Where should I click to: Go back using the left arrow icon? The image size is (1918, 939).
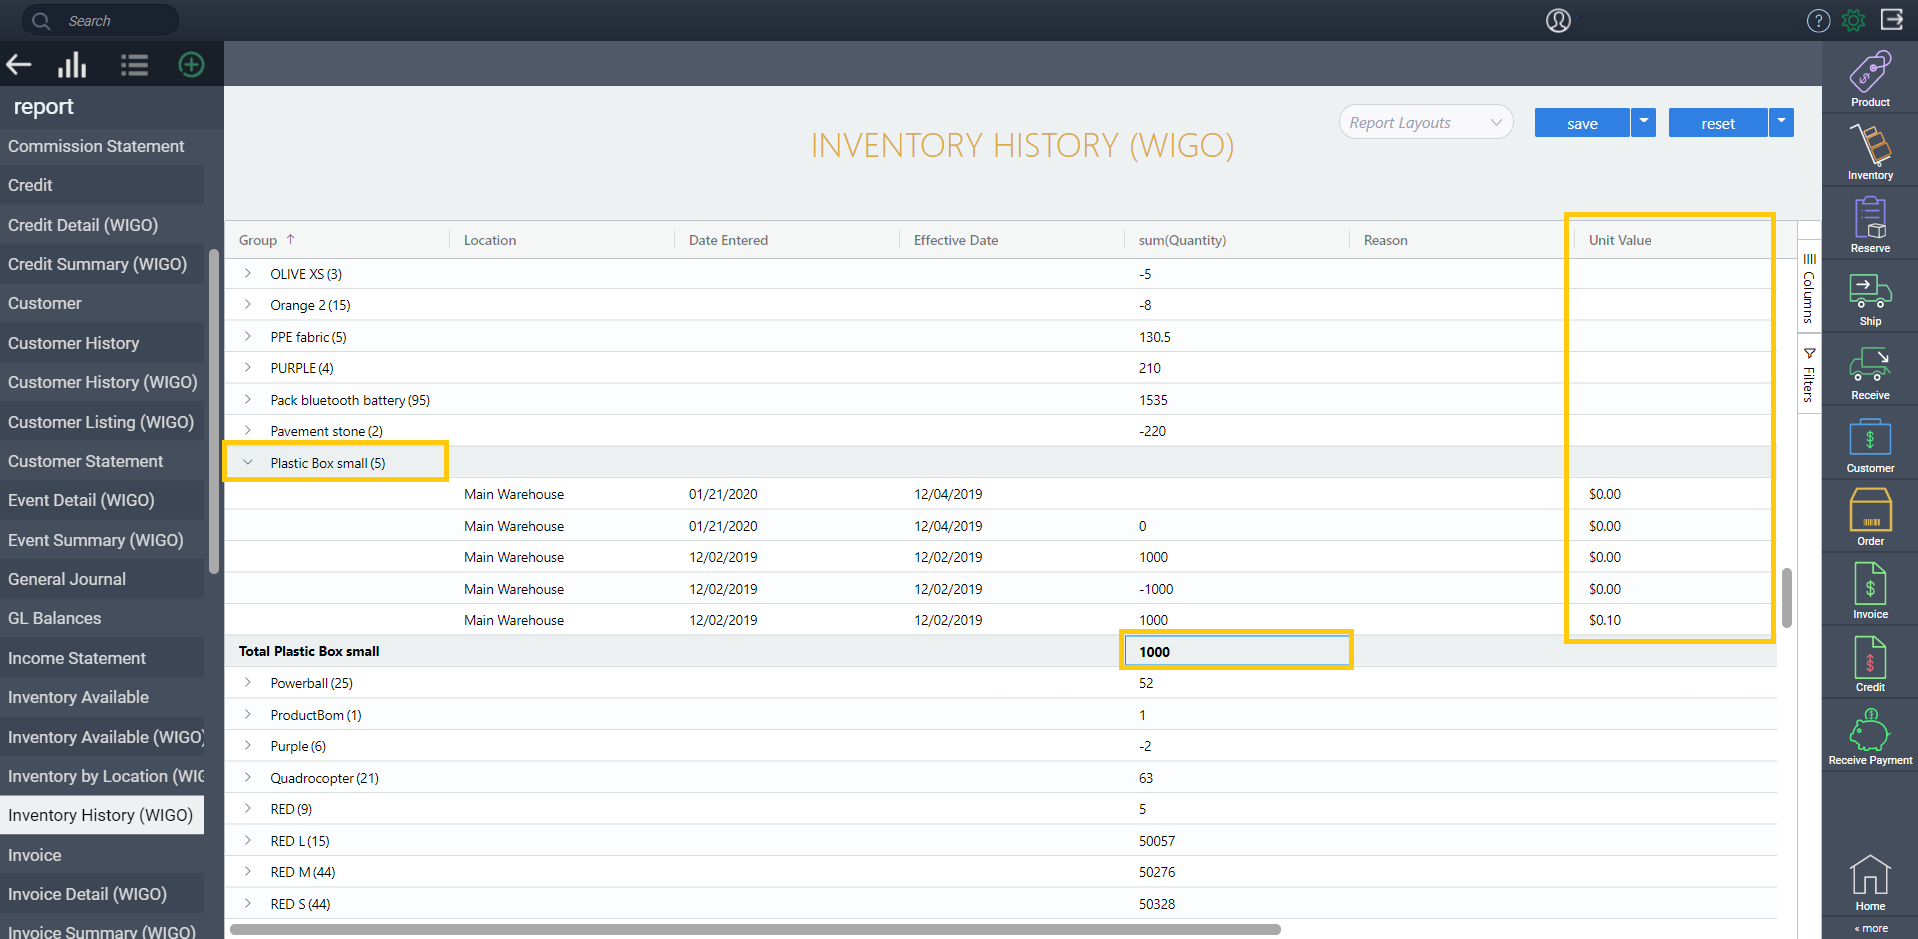click(x=19, y=66)
